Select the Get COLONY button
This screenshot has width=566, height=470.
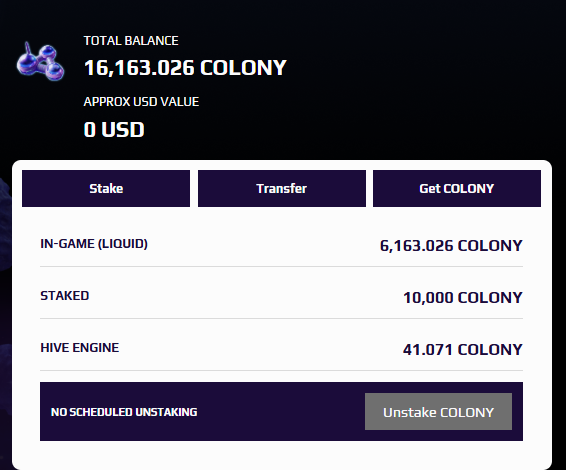(x=457, y=188)
